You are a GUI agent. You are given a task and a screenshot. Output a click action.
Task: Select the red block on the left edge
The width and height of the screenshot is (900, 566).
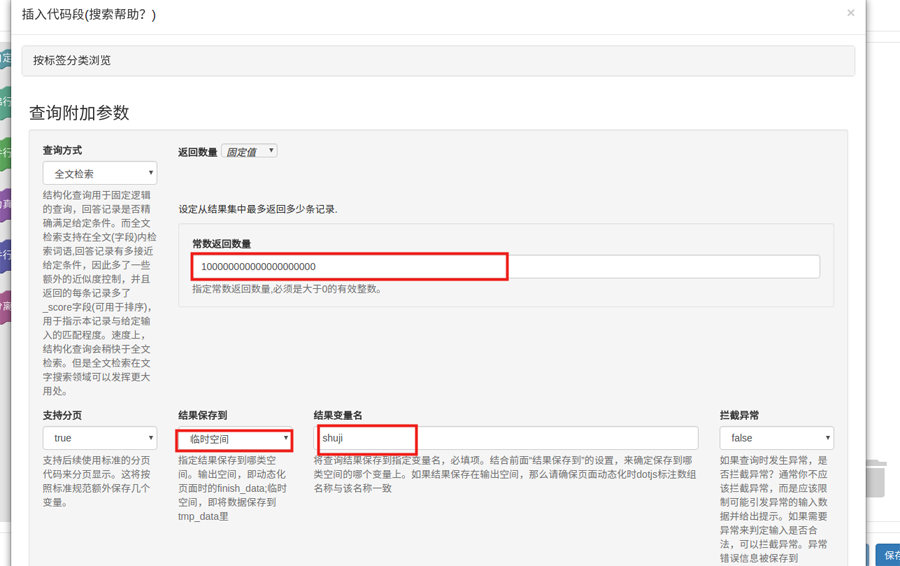(x=5, y=306)
